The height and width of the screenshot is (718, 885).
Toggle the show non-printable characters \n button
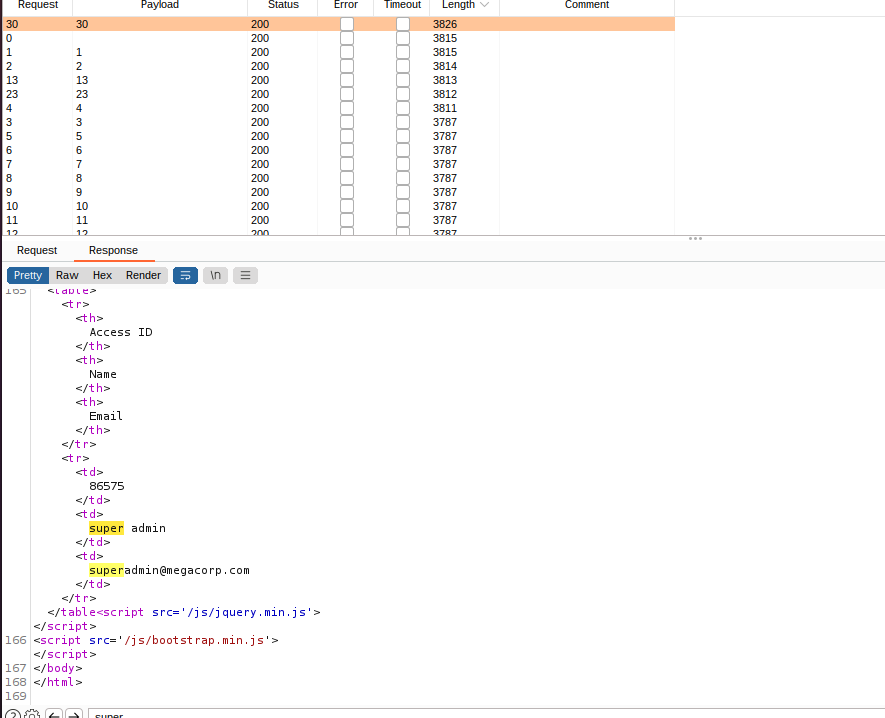pos(215,275)
